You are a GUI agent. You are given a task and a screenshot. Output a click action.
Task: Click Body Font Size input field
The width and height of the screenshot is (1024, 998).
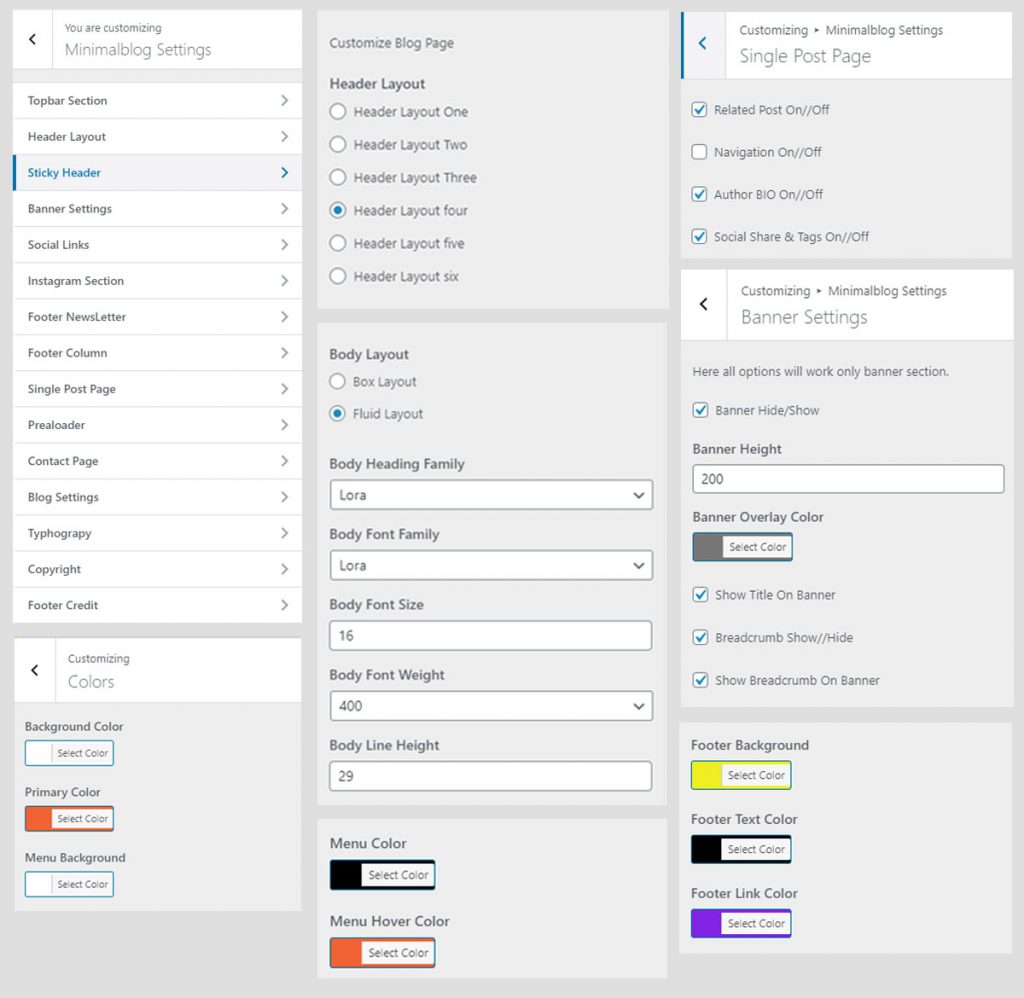(x=490, y=636)
